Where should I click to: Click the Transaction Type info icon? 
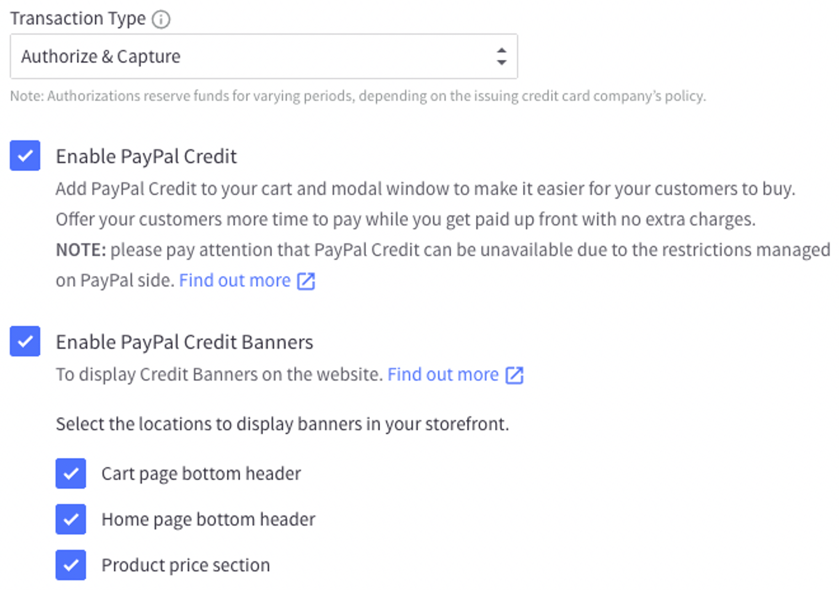pyautogui.click(x=162, y=19)
